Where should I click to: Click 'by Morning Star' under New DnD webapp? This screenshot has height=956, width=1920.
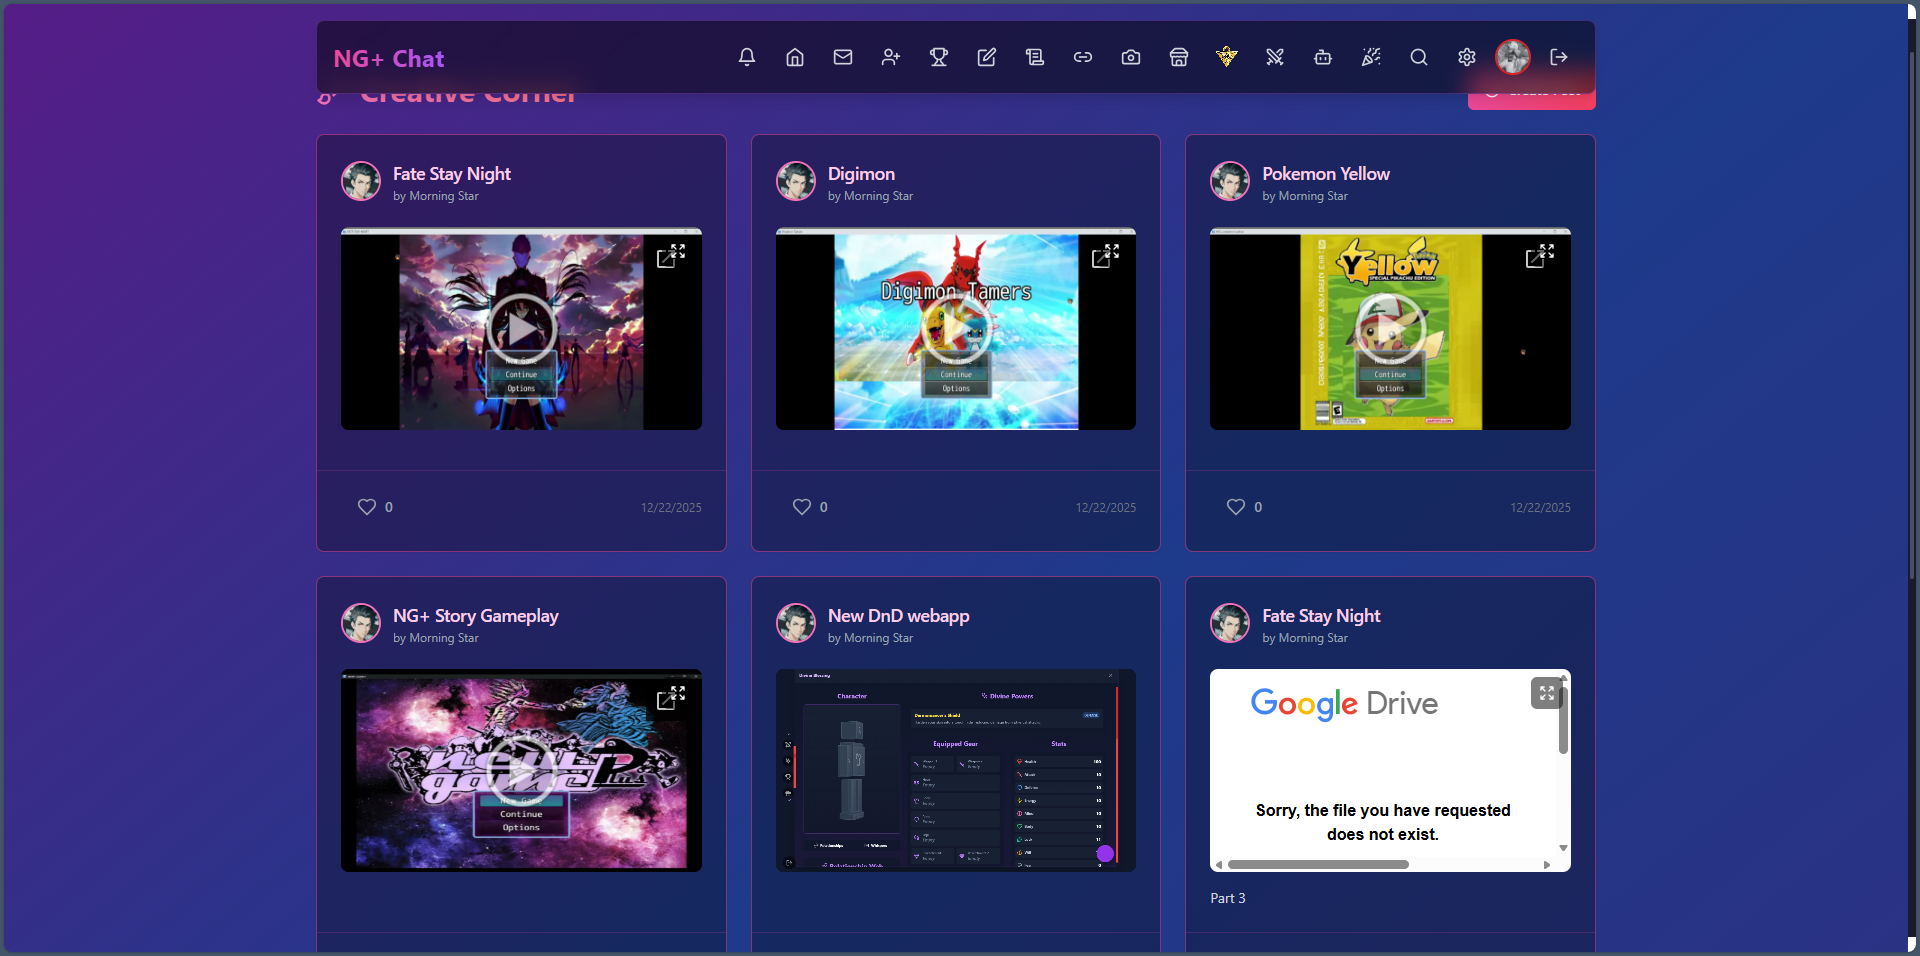[870, 638]
